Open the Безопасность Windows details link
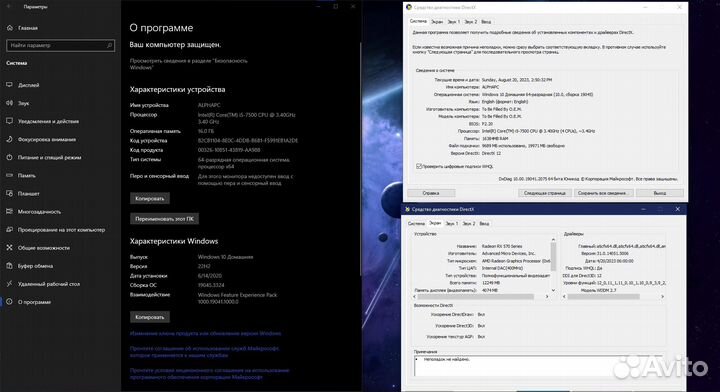The width and height of the screenshot is (720, 392). click(188, 64)
